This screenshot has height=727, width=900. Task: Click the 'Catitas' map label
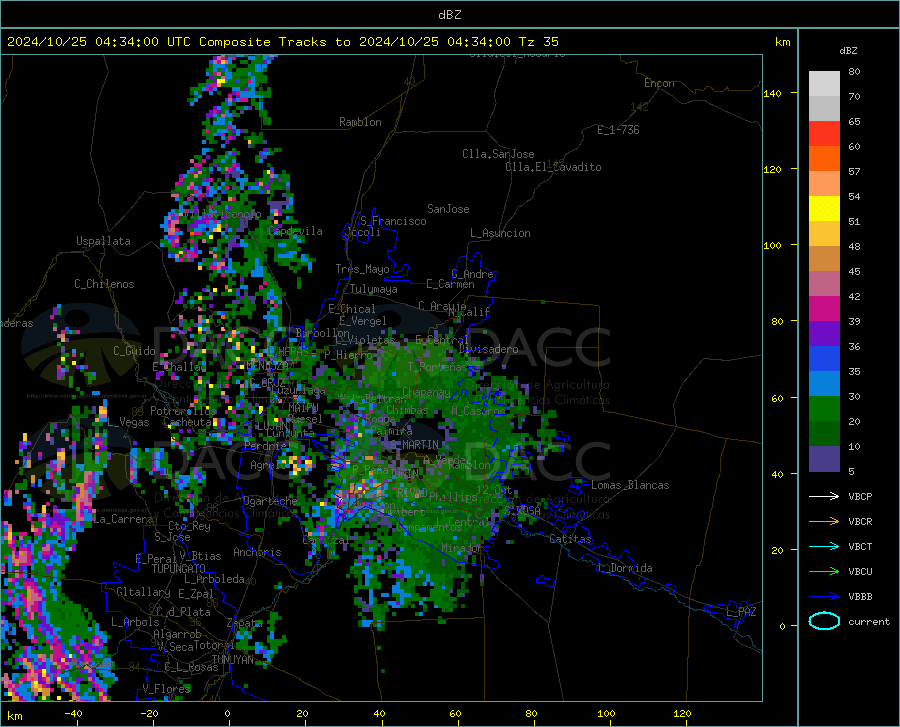(571, 539)
